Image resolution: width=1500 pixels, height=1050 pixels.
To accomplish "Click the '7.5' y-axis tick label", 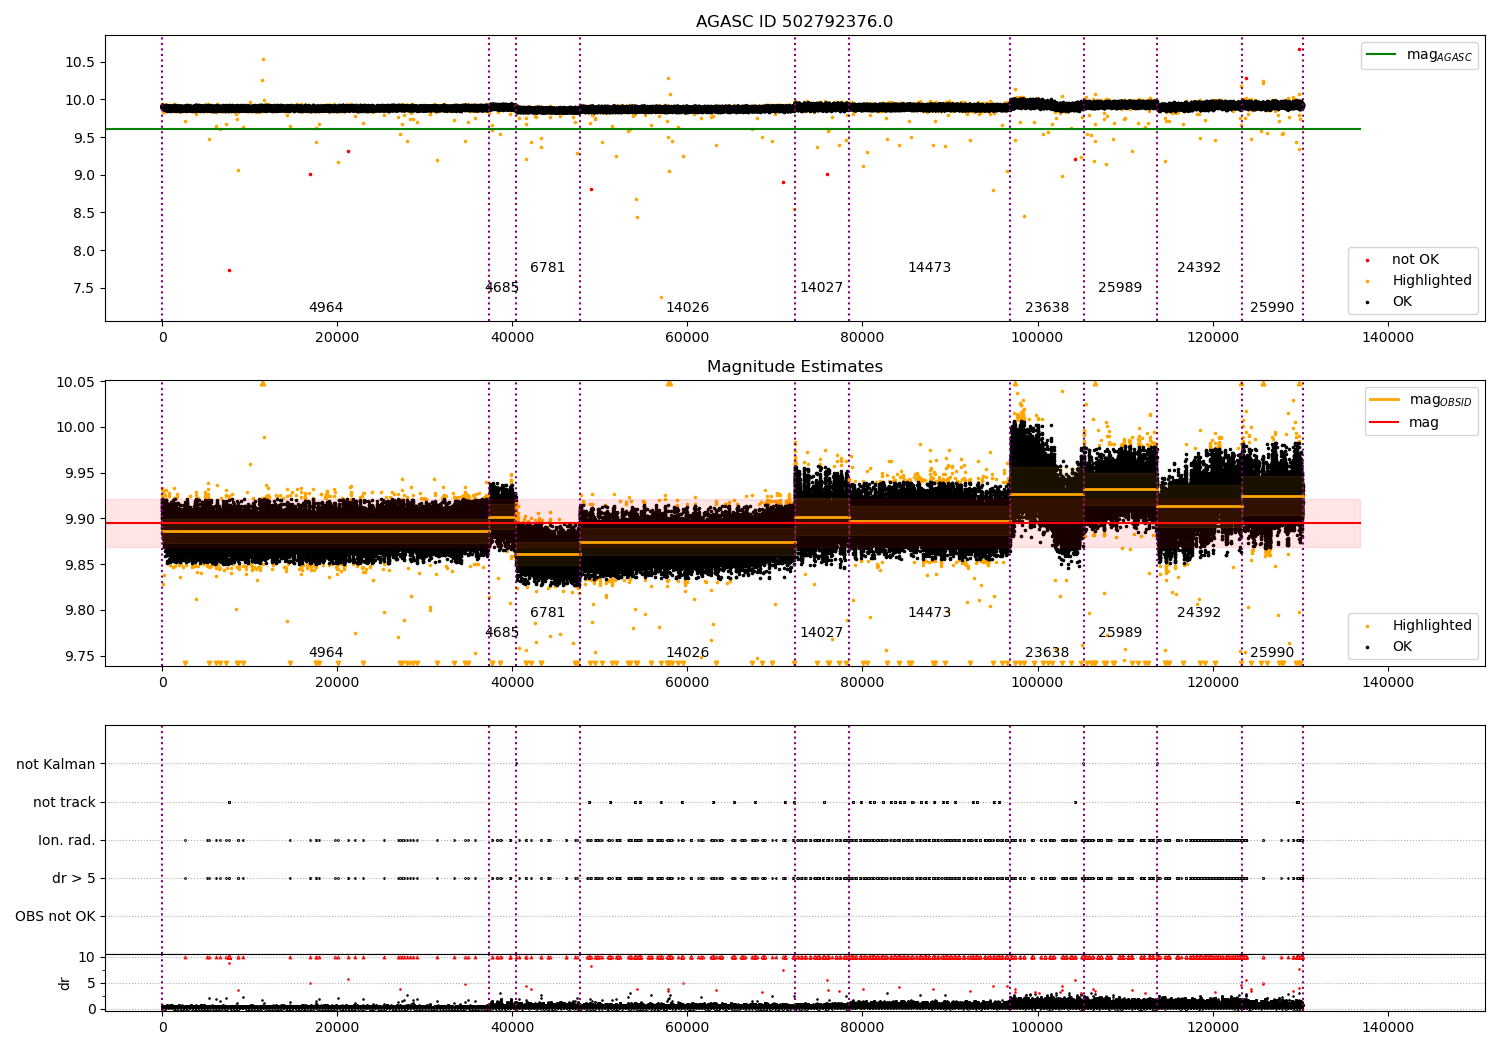I will (x=83, y=289).
